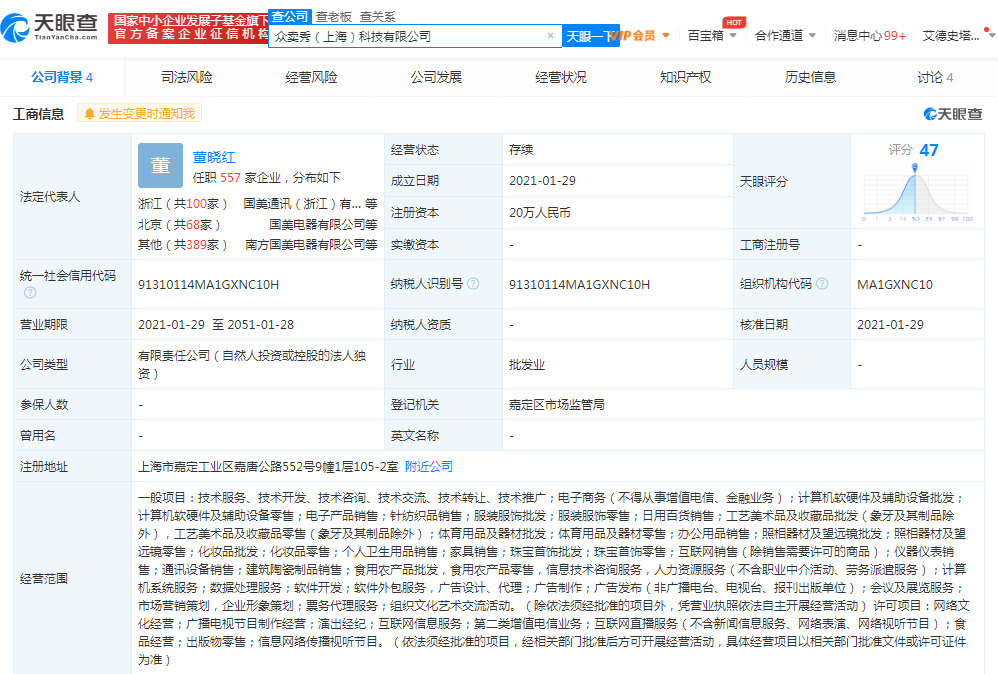Click the industry value 批发业
The height and width of the screenshot is (674, 998).
pyautogui.click(x=527, y=365)
